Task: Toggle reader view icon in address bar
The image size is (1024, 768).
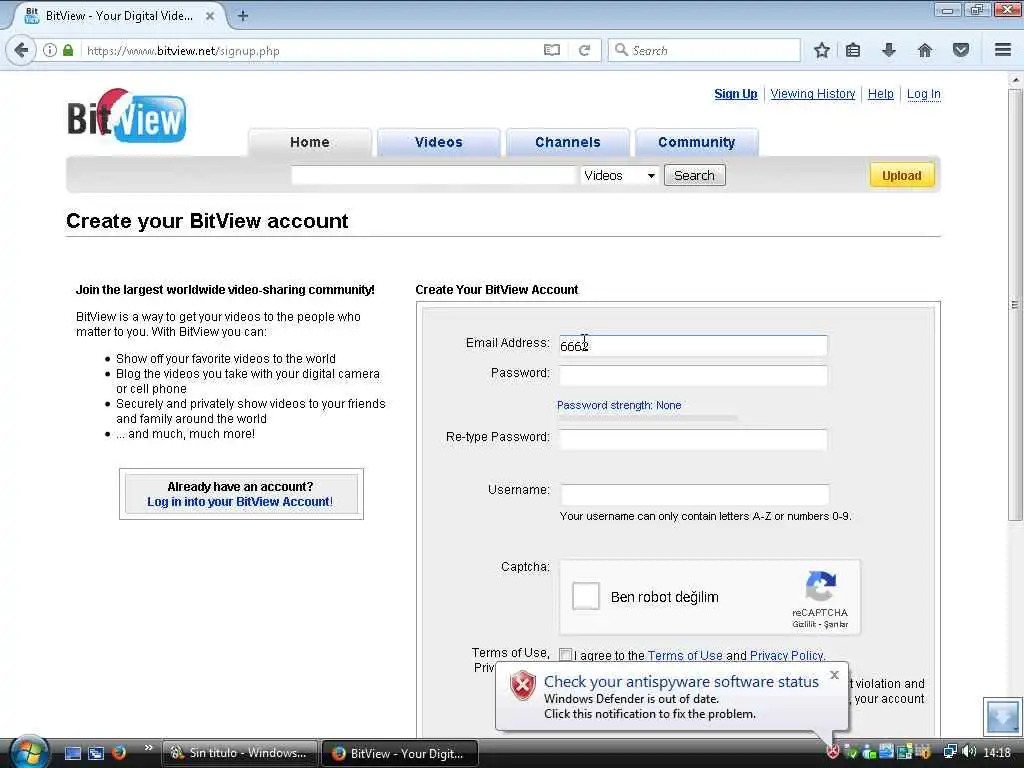Action: coord(552,50)
